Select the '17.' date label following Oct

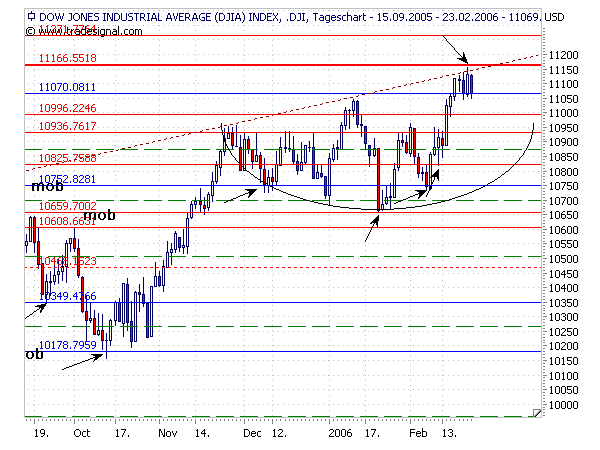point(122,434)
